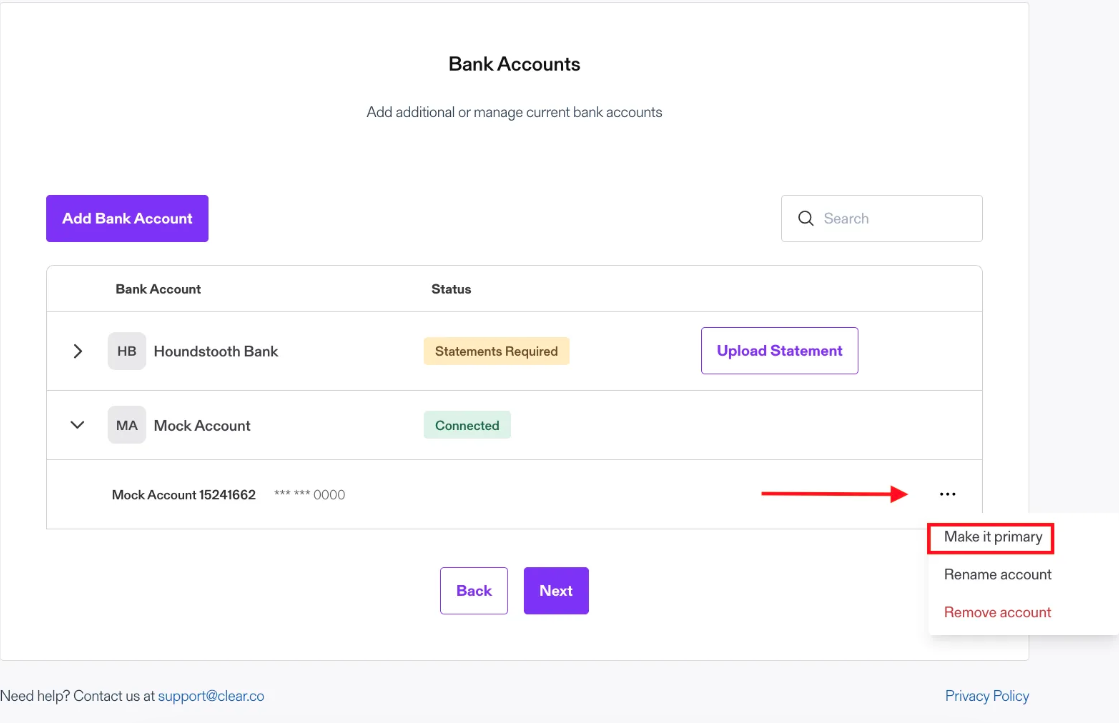The height and width of the screenshot is (723, 1119).
Task: Select Remove account menu option
Action: click(998, 612)
